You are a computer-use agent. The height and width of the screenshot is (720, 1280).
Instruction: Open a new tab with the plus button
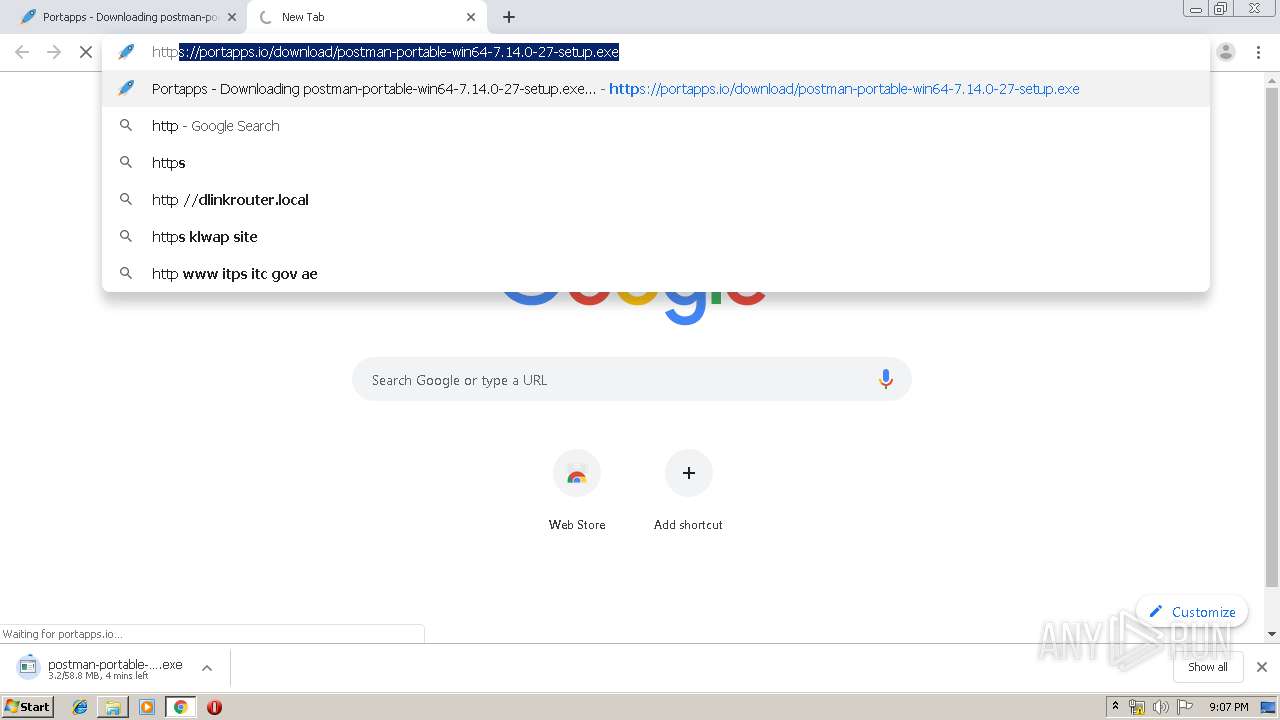509,17
